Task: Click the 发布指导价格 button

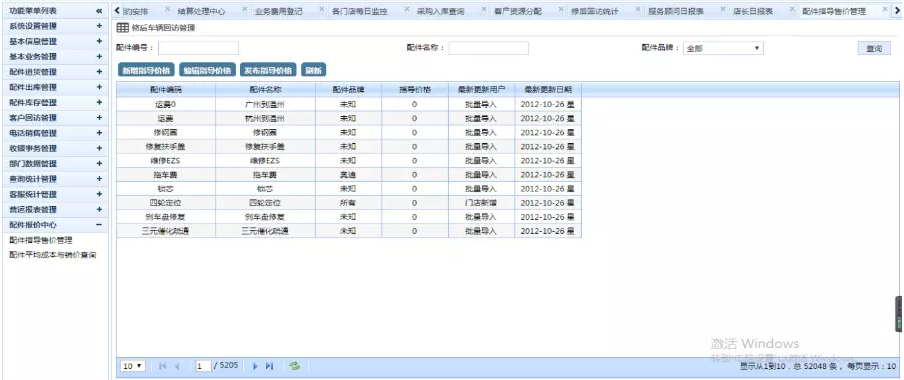Action: tap(268, 70)
